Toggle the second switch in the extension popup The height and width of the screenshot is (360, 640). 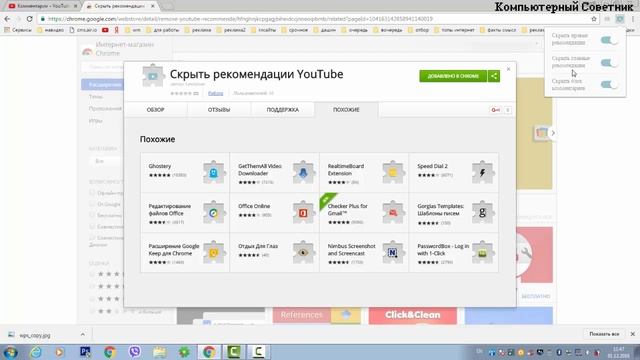(x=609, y=62)
